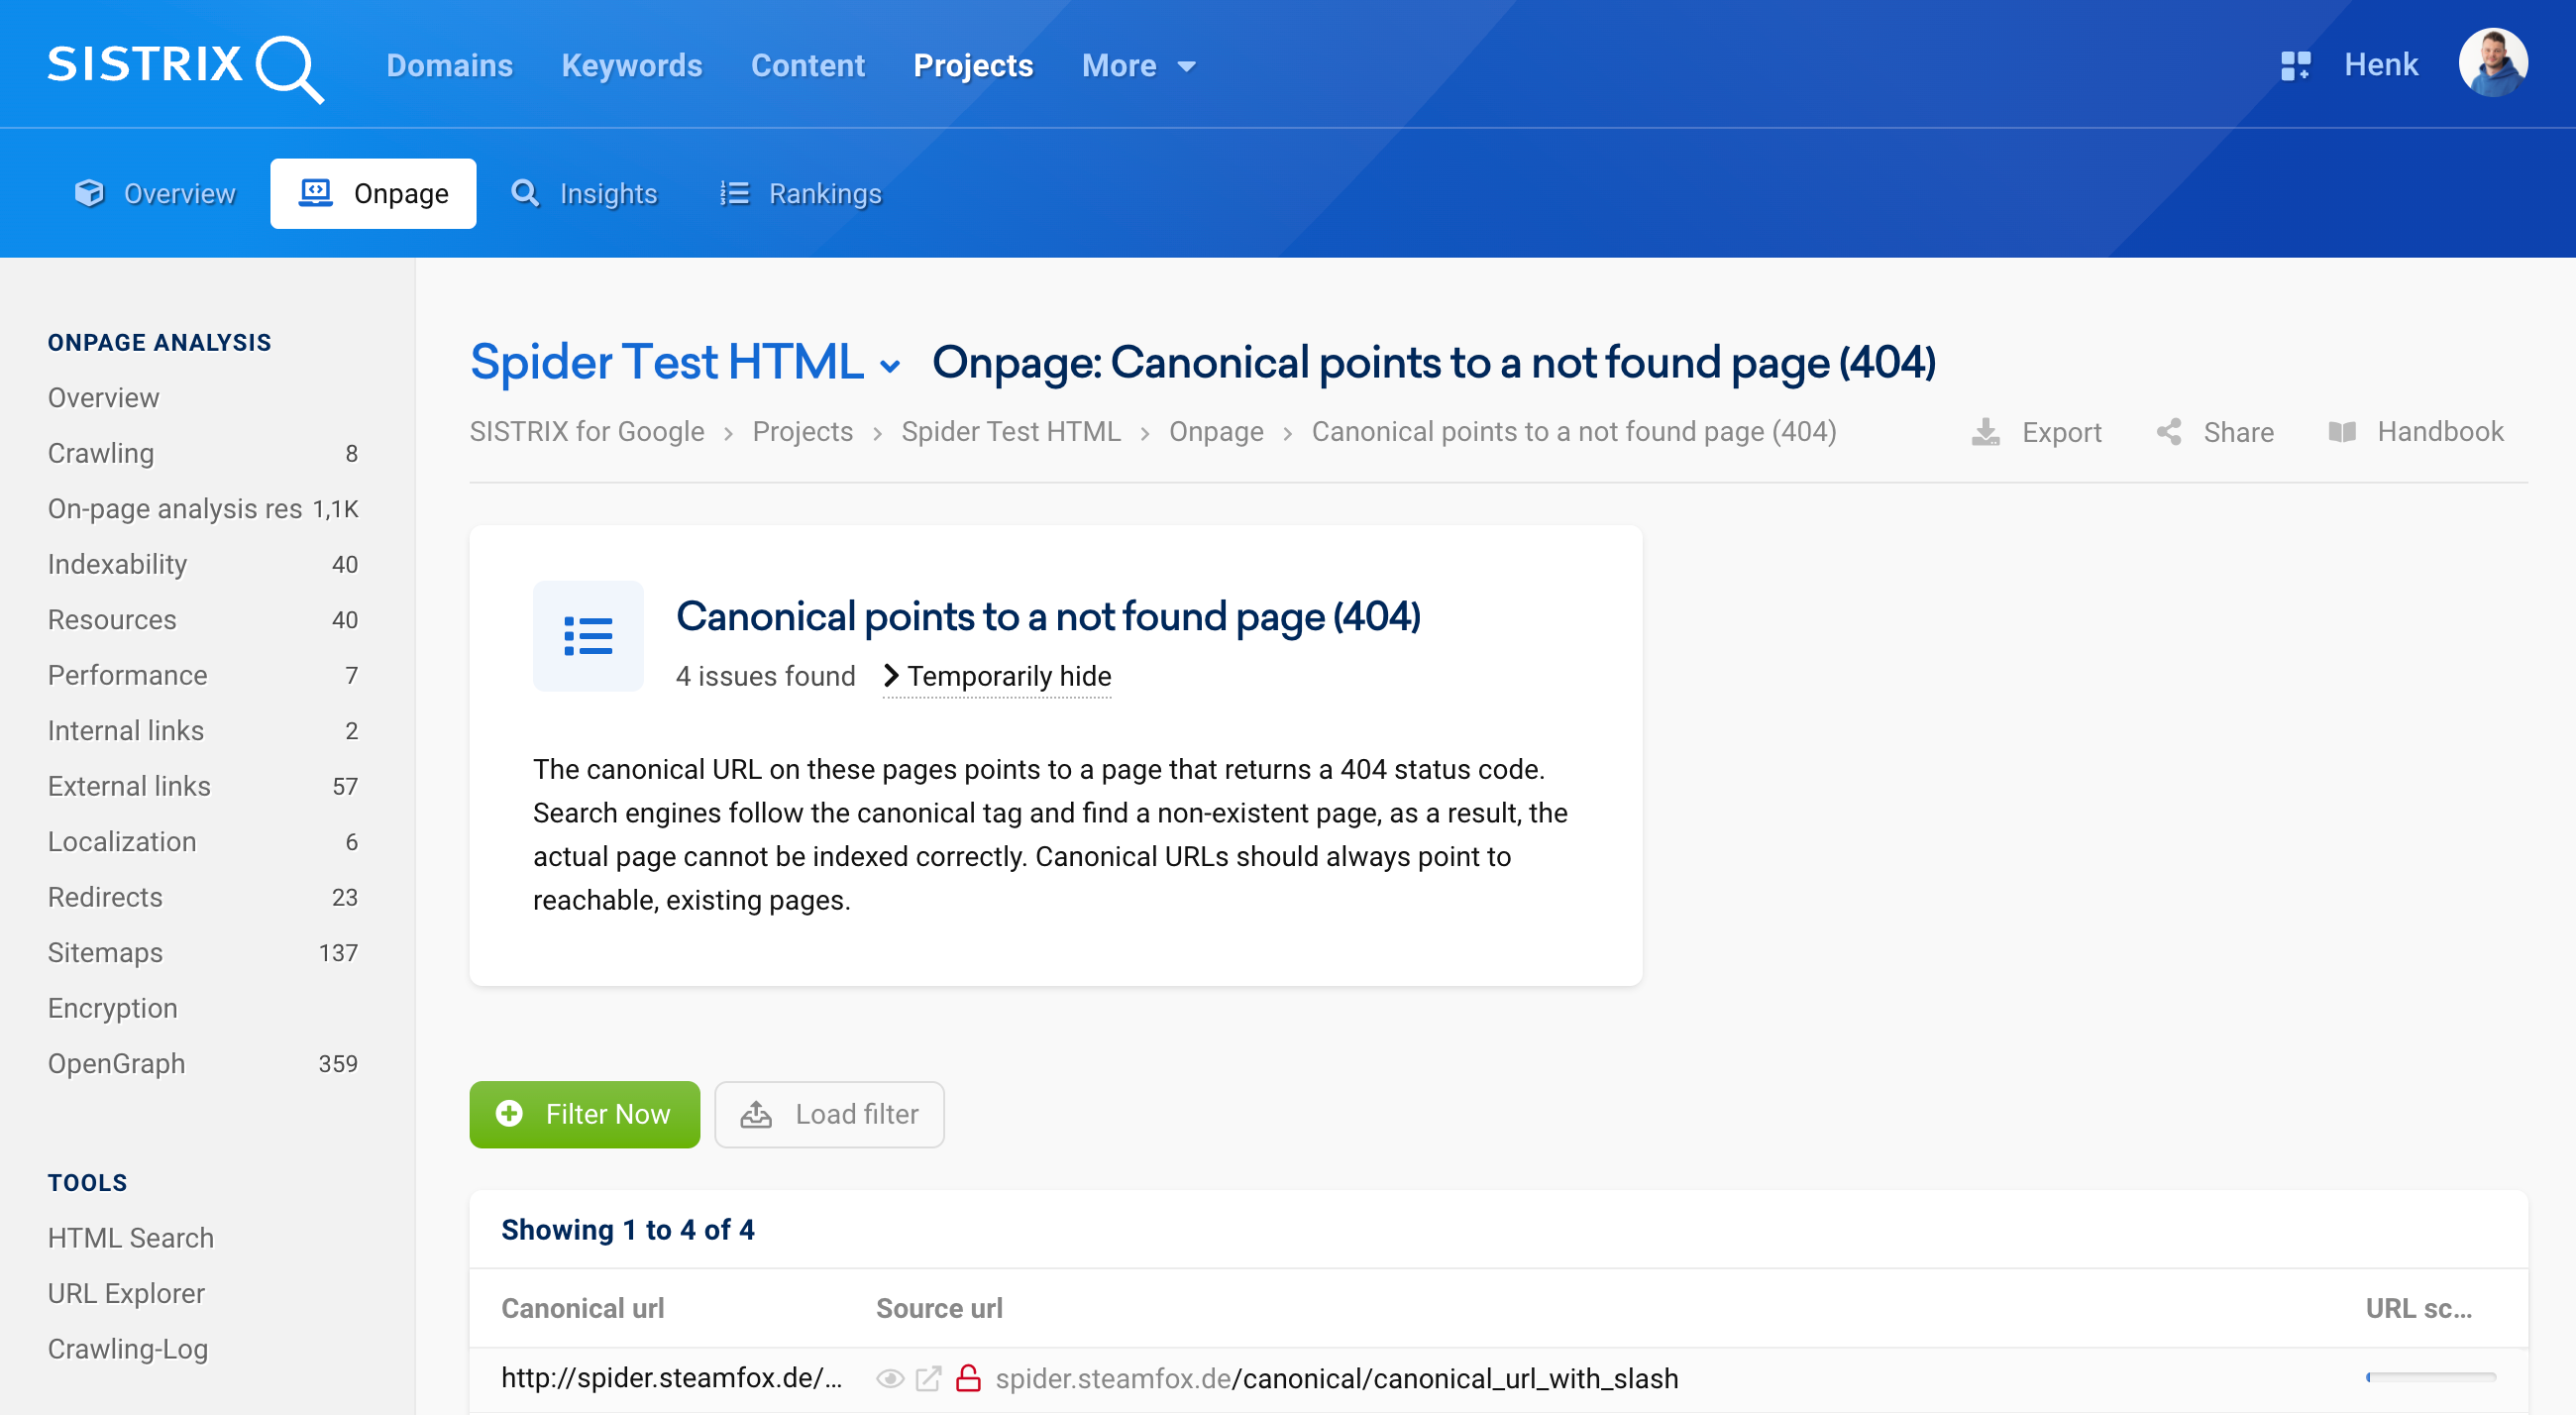The image size is (2576, 1415).
Task: Click the Export download icon
Action: (x=1985, y=431)
